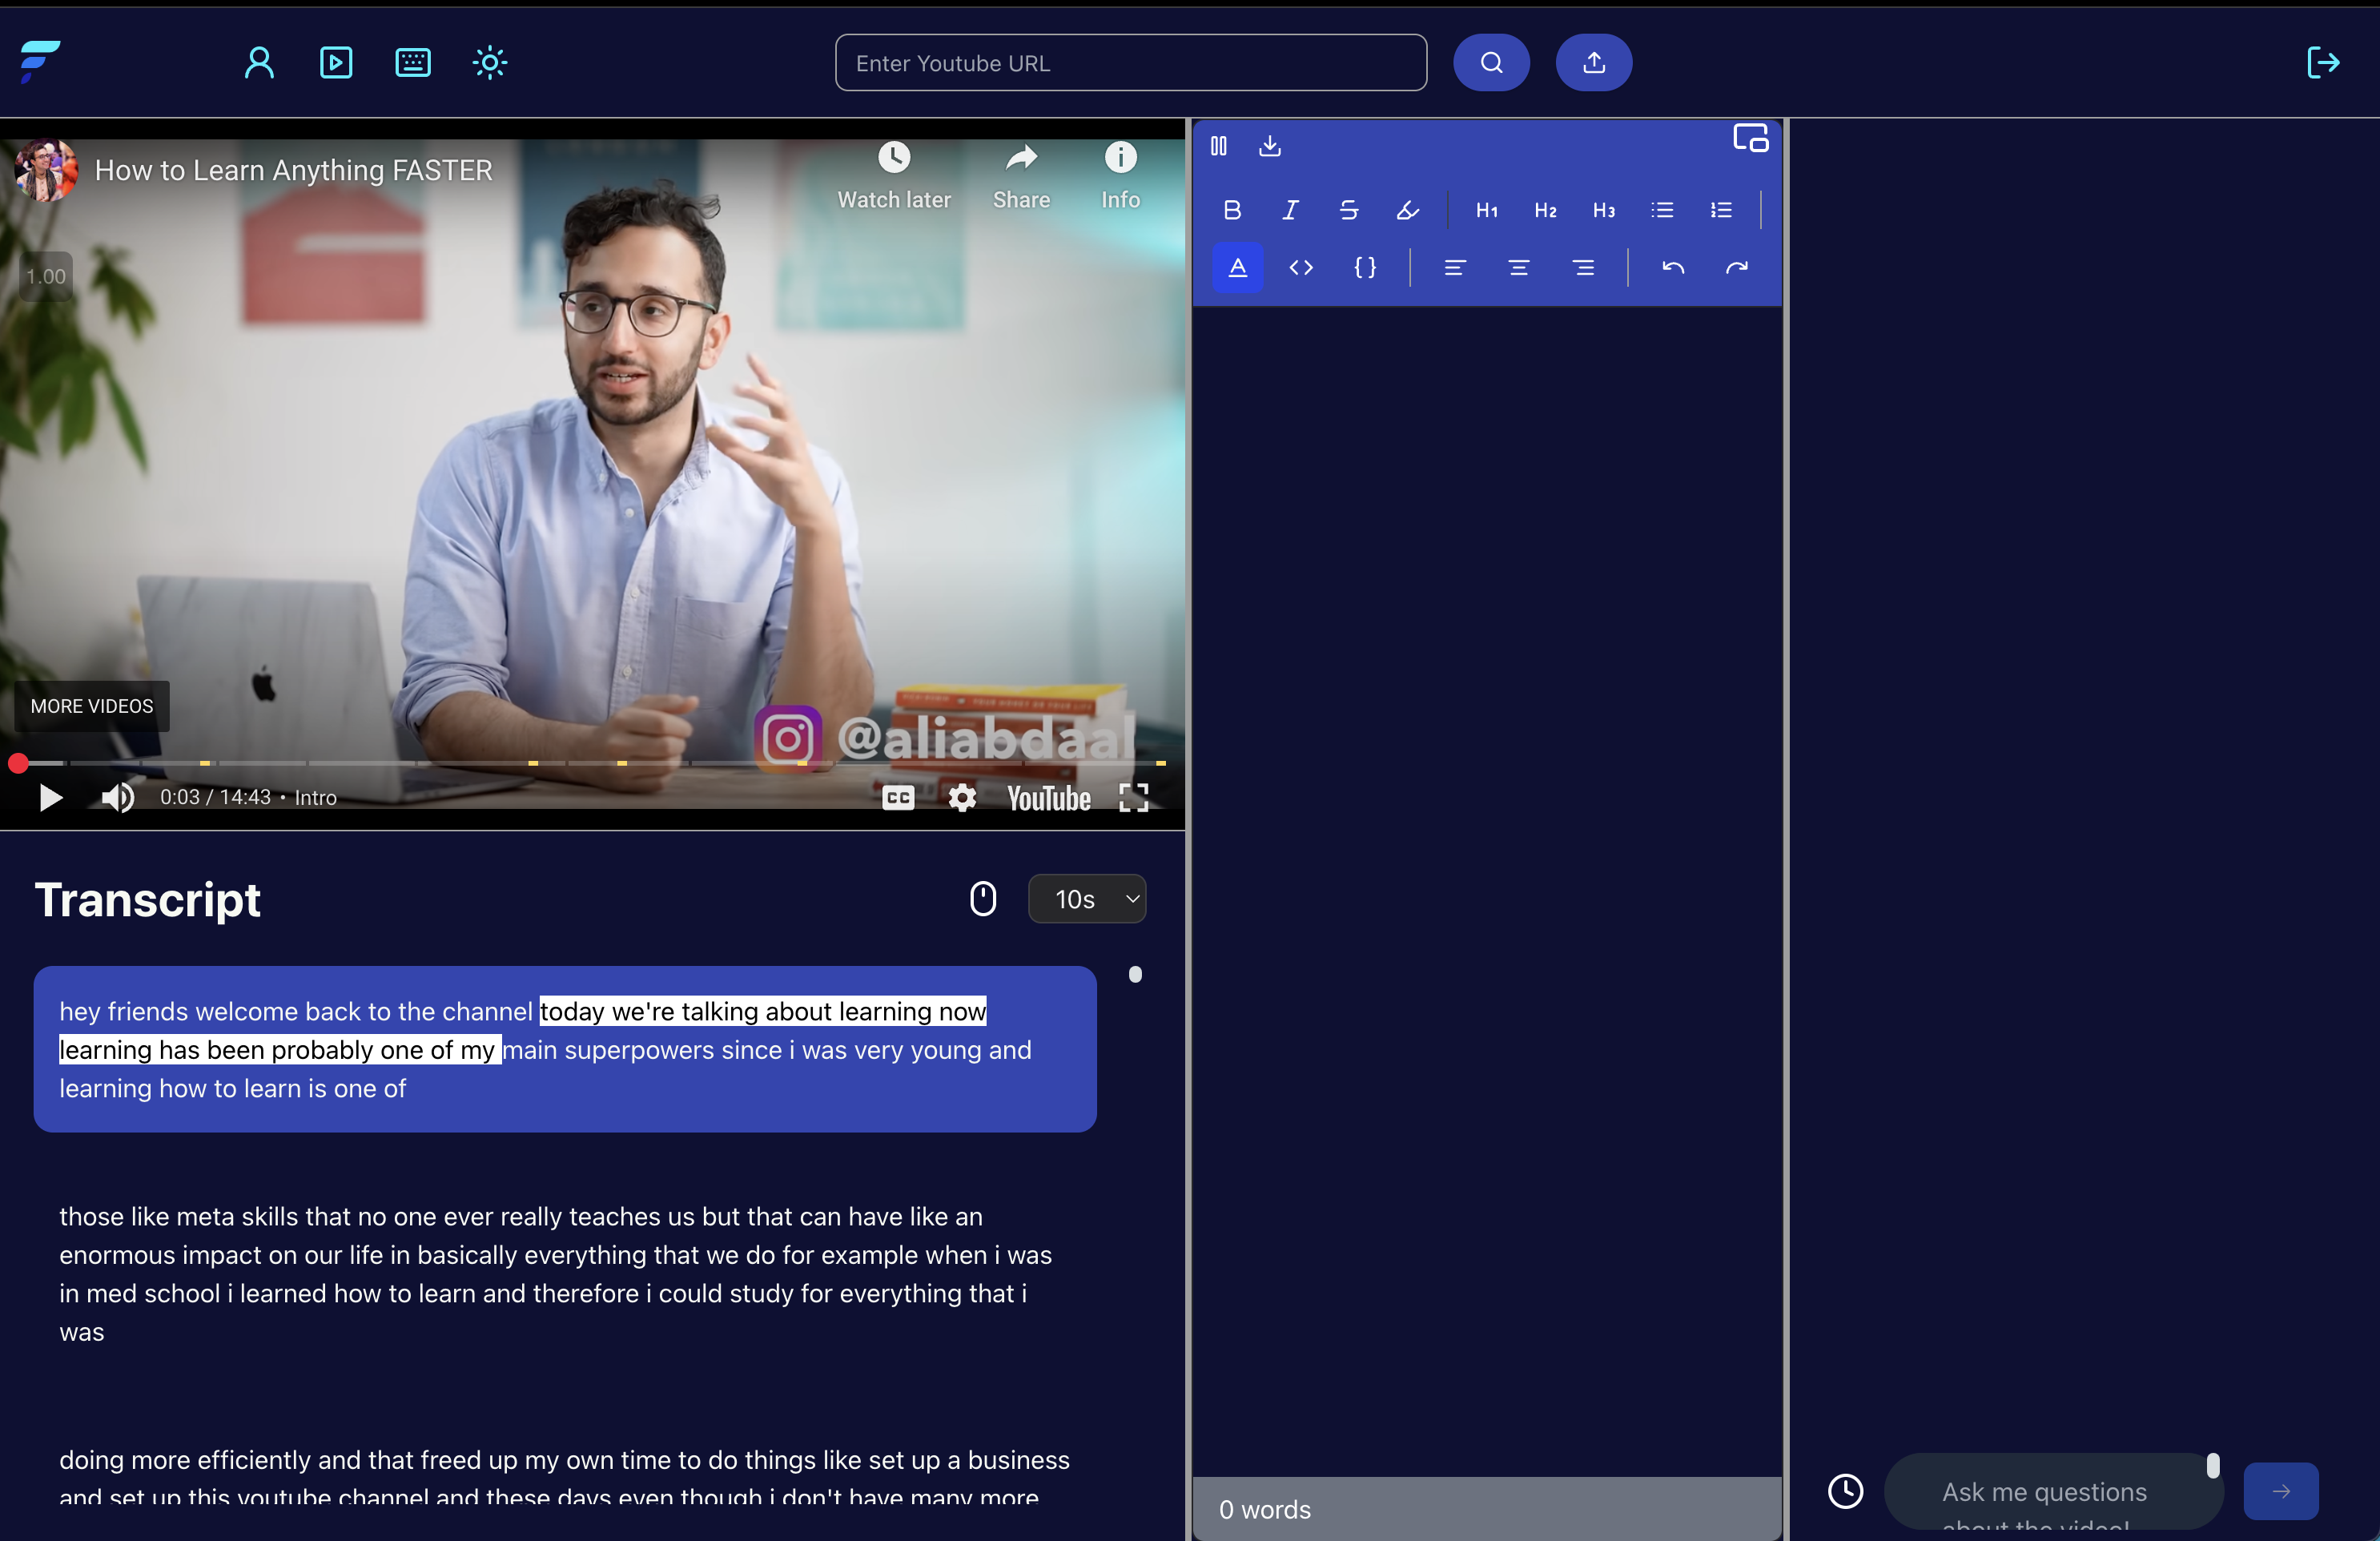2380x1541 pixels.
Task: Open the user profile page
Action: point(259,63)
